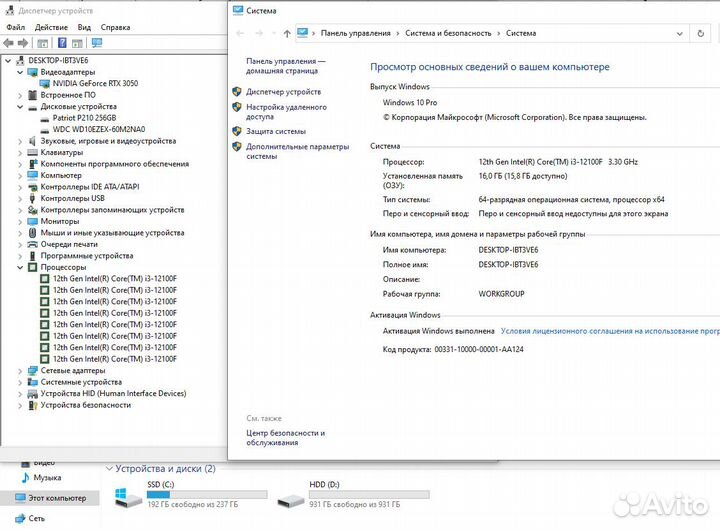Click shield icon beside Защита системы

(237, 131)
